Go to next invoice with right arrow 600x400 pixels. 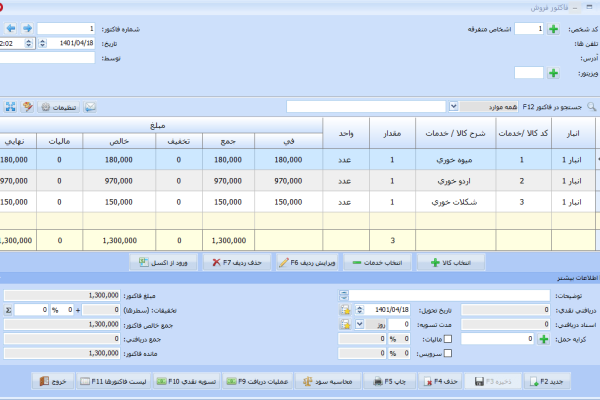click(27, 28)
